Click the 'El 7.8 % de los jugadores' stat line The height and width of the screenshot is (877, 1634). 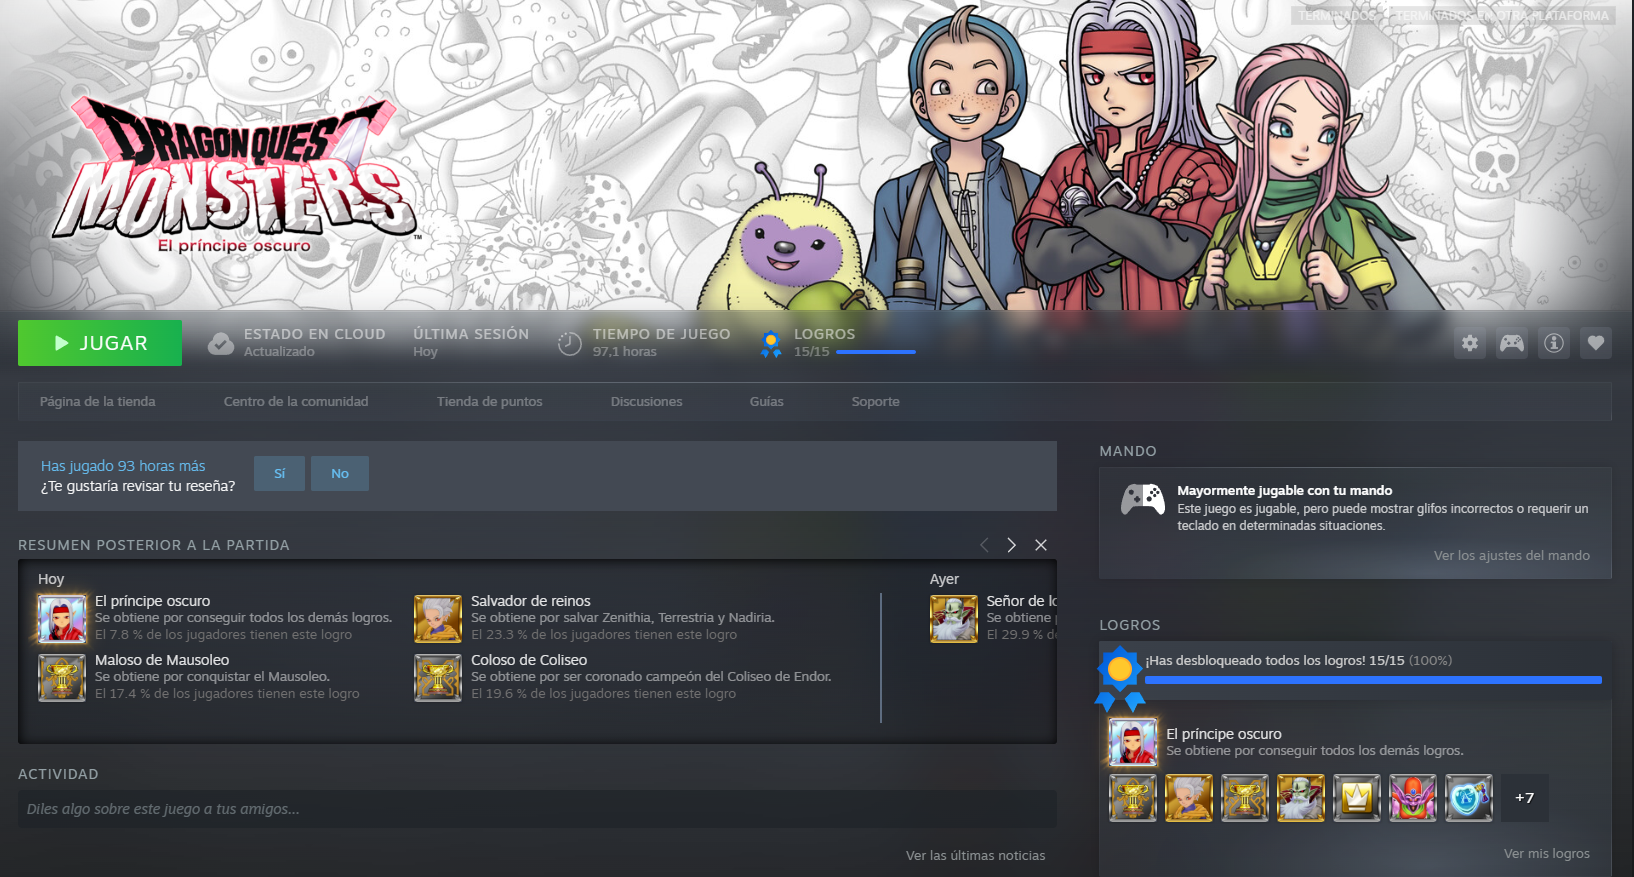224,635
